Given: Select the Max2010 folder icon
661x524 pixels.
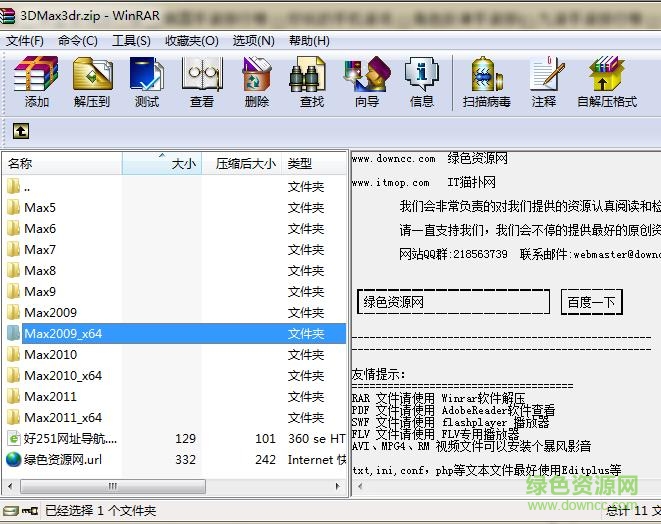Looking at the screenshot, I should coord(13,354).
